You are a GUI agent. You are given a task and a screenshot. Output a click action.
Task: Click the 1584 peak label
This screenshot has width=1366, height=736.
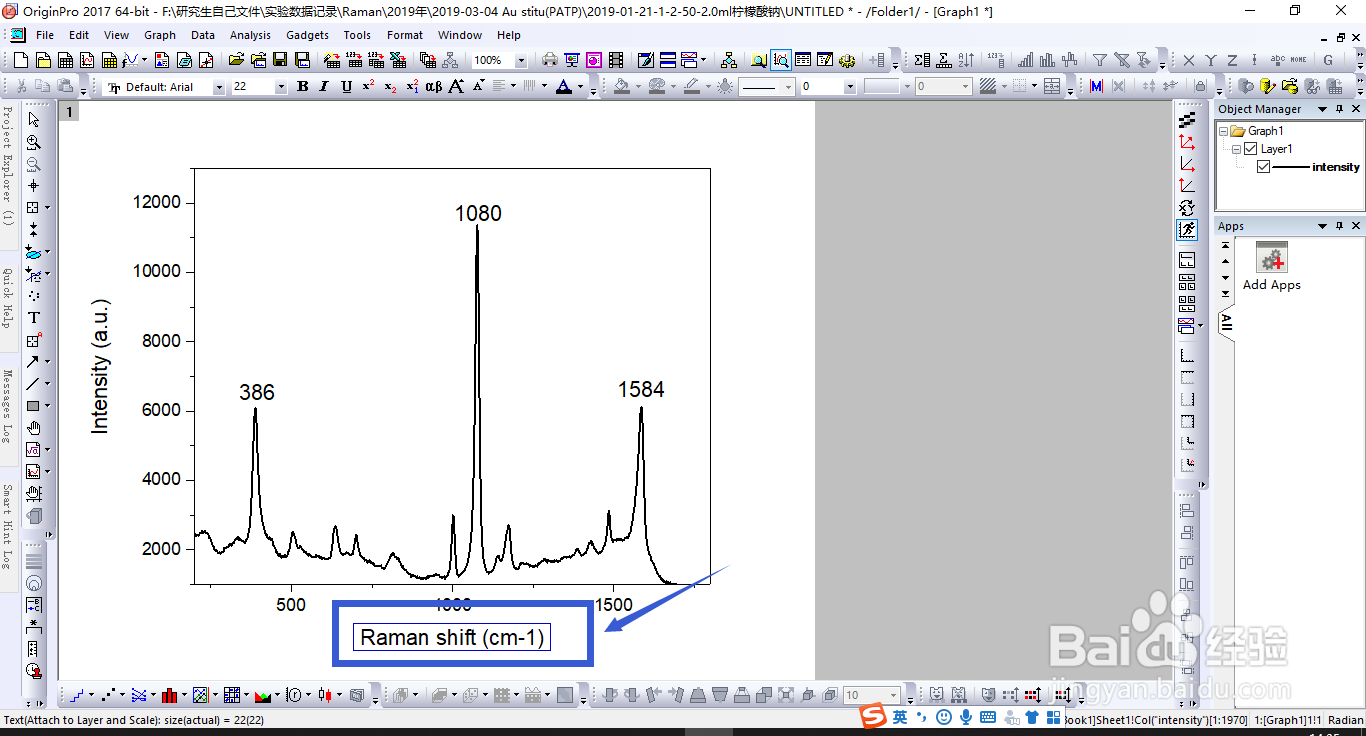(641, 389)
